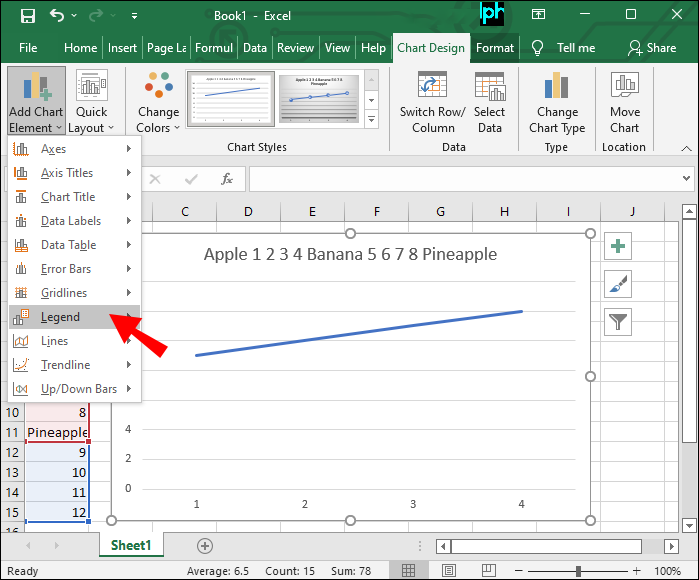Switch to the View tab
Viewport: 699px width, 580px height.
tap(337, 48)
